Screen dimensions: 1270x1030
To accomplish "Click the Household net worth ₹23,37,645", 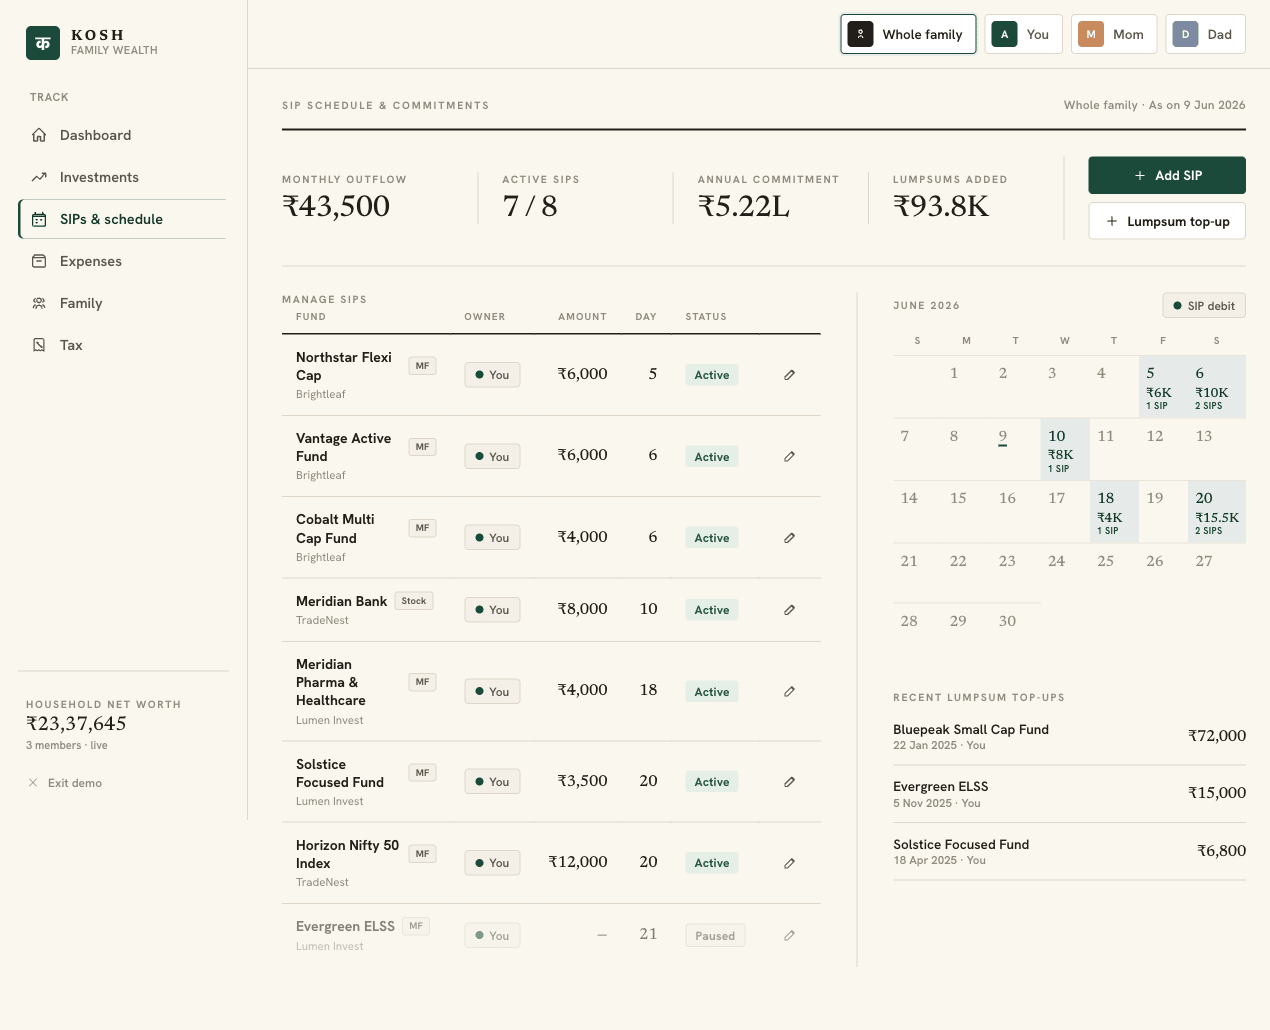I will pyautogui.click(x=76, y=723).
